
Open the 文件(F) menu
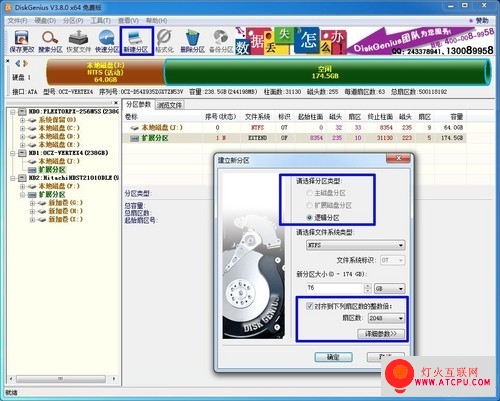(x=17, y=21)
